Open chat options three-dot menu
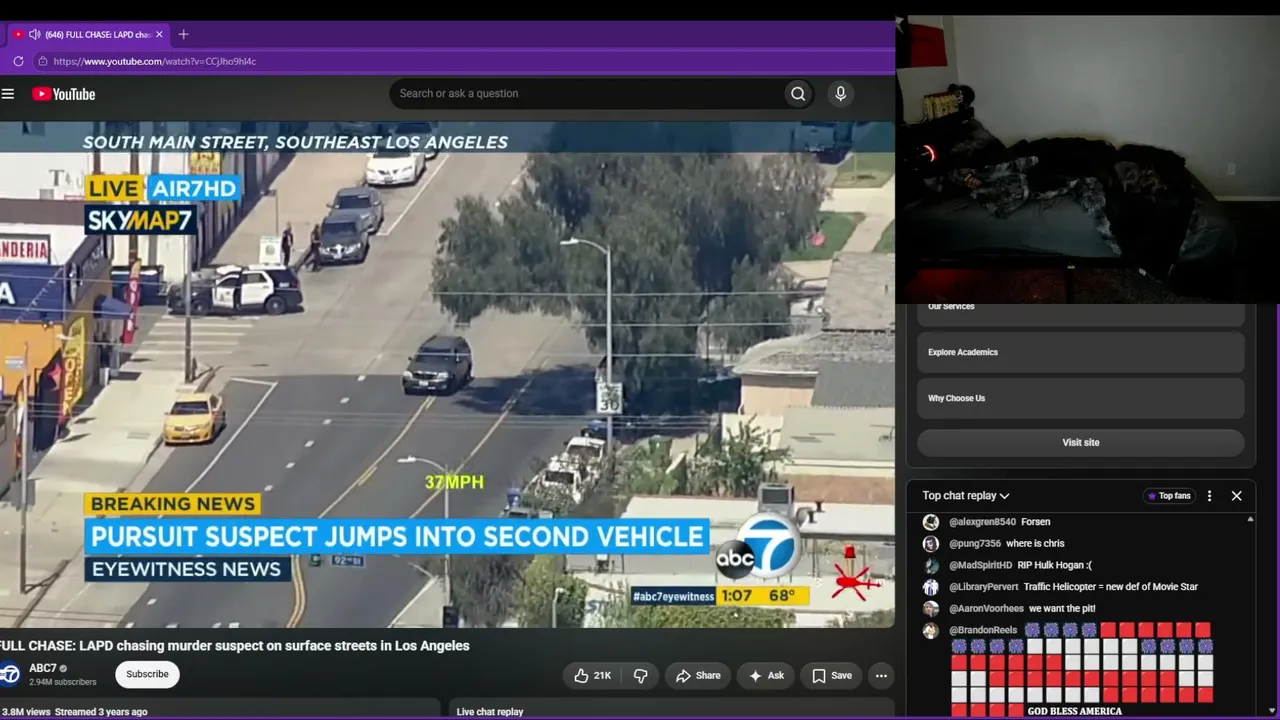Image resolution: width=1280 pixels, height=720 pixels. tap(1209, 496)
